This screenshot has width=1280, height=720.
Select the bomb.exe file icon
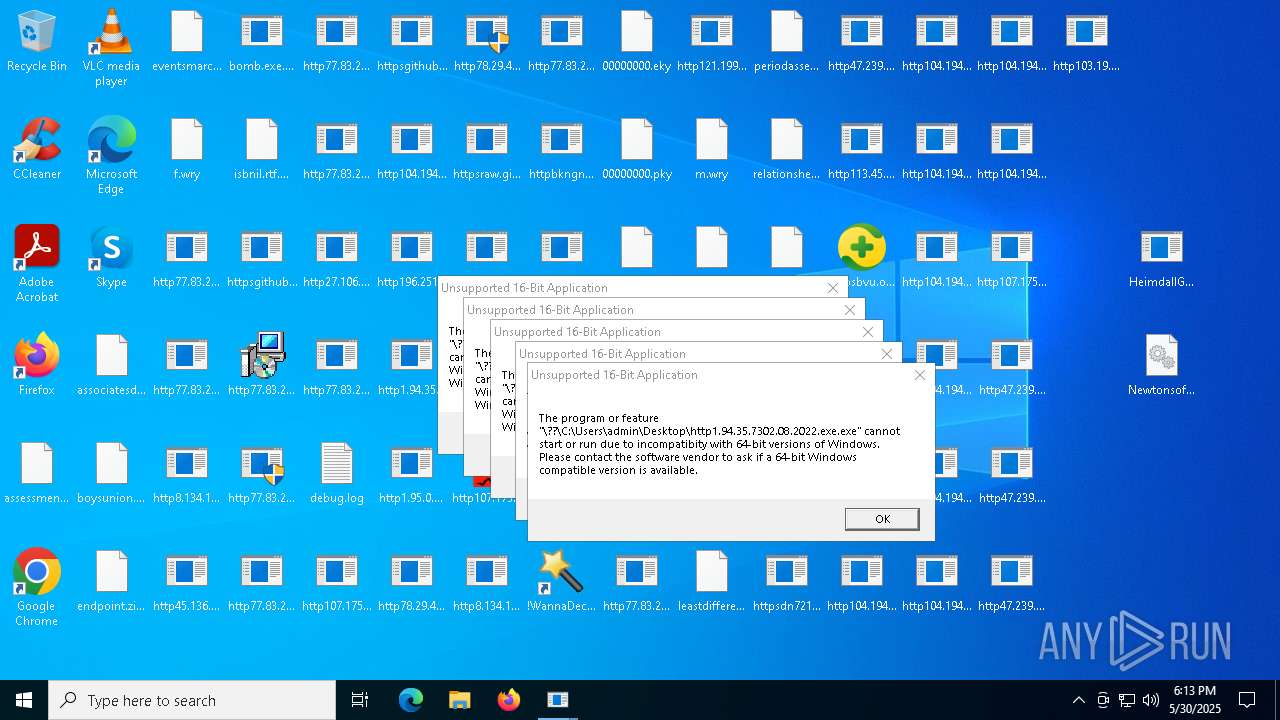click(x=262, y=42)
